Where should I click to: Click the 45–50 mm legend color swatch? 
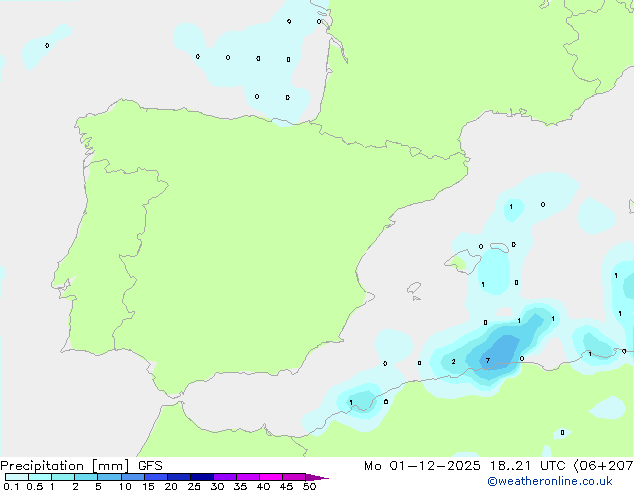[x=294, y=477]
